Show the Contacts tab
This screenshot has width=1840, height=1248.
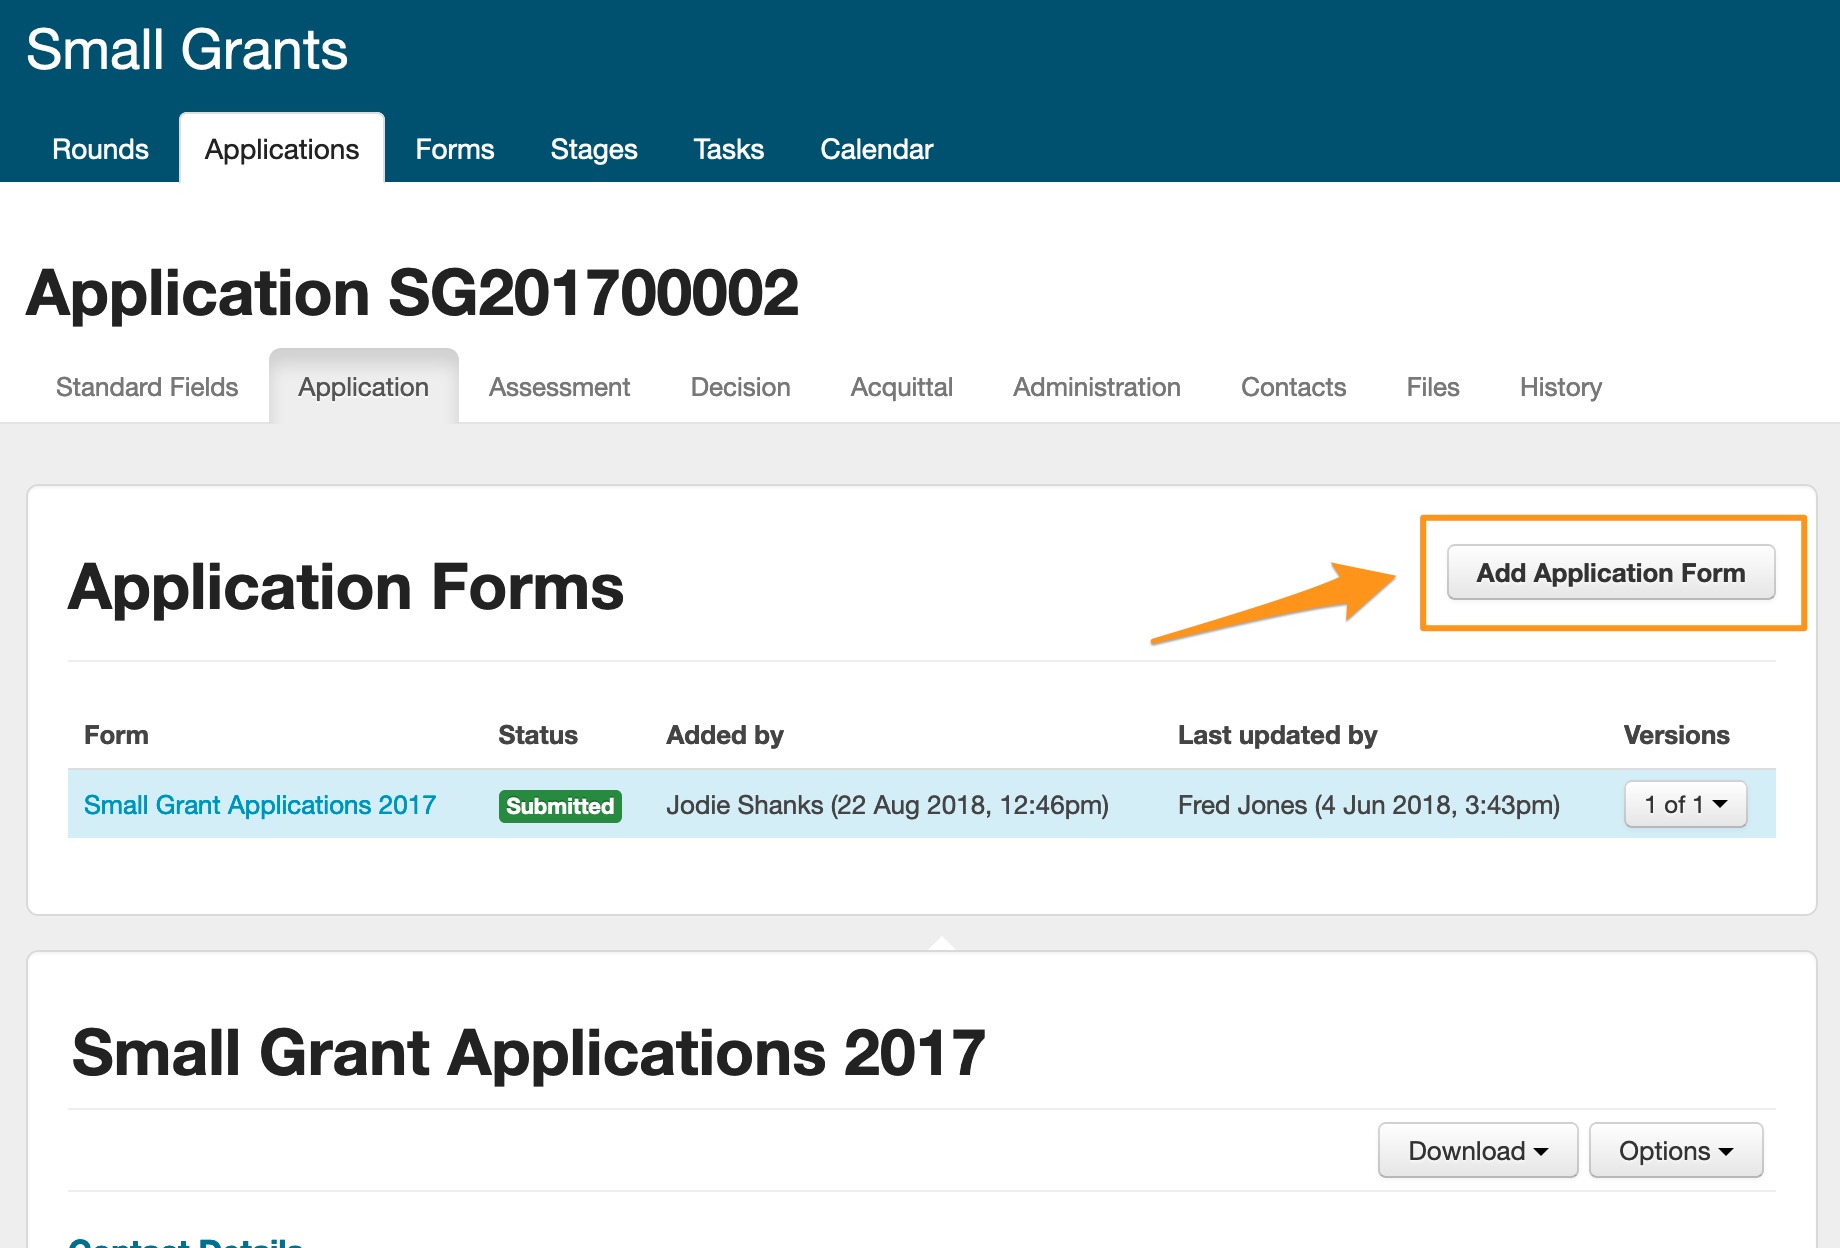(1293, 387)
